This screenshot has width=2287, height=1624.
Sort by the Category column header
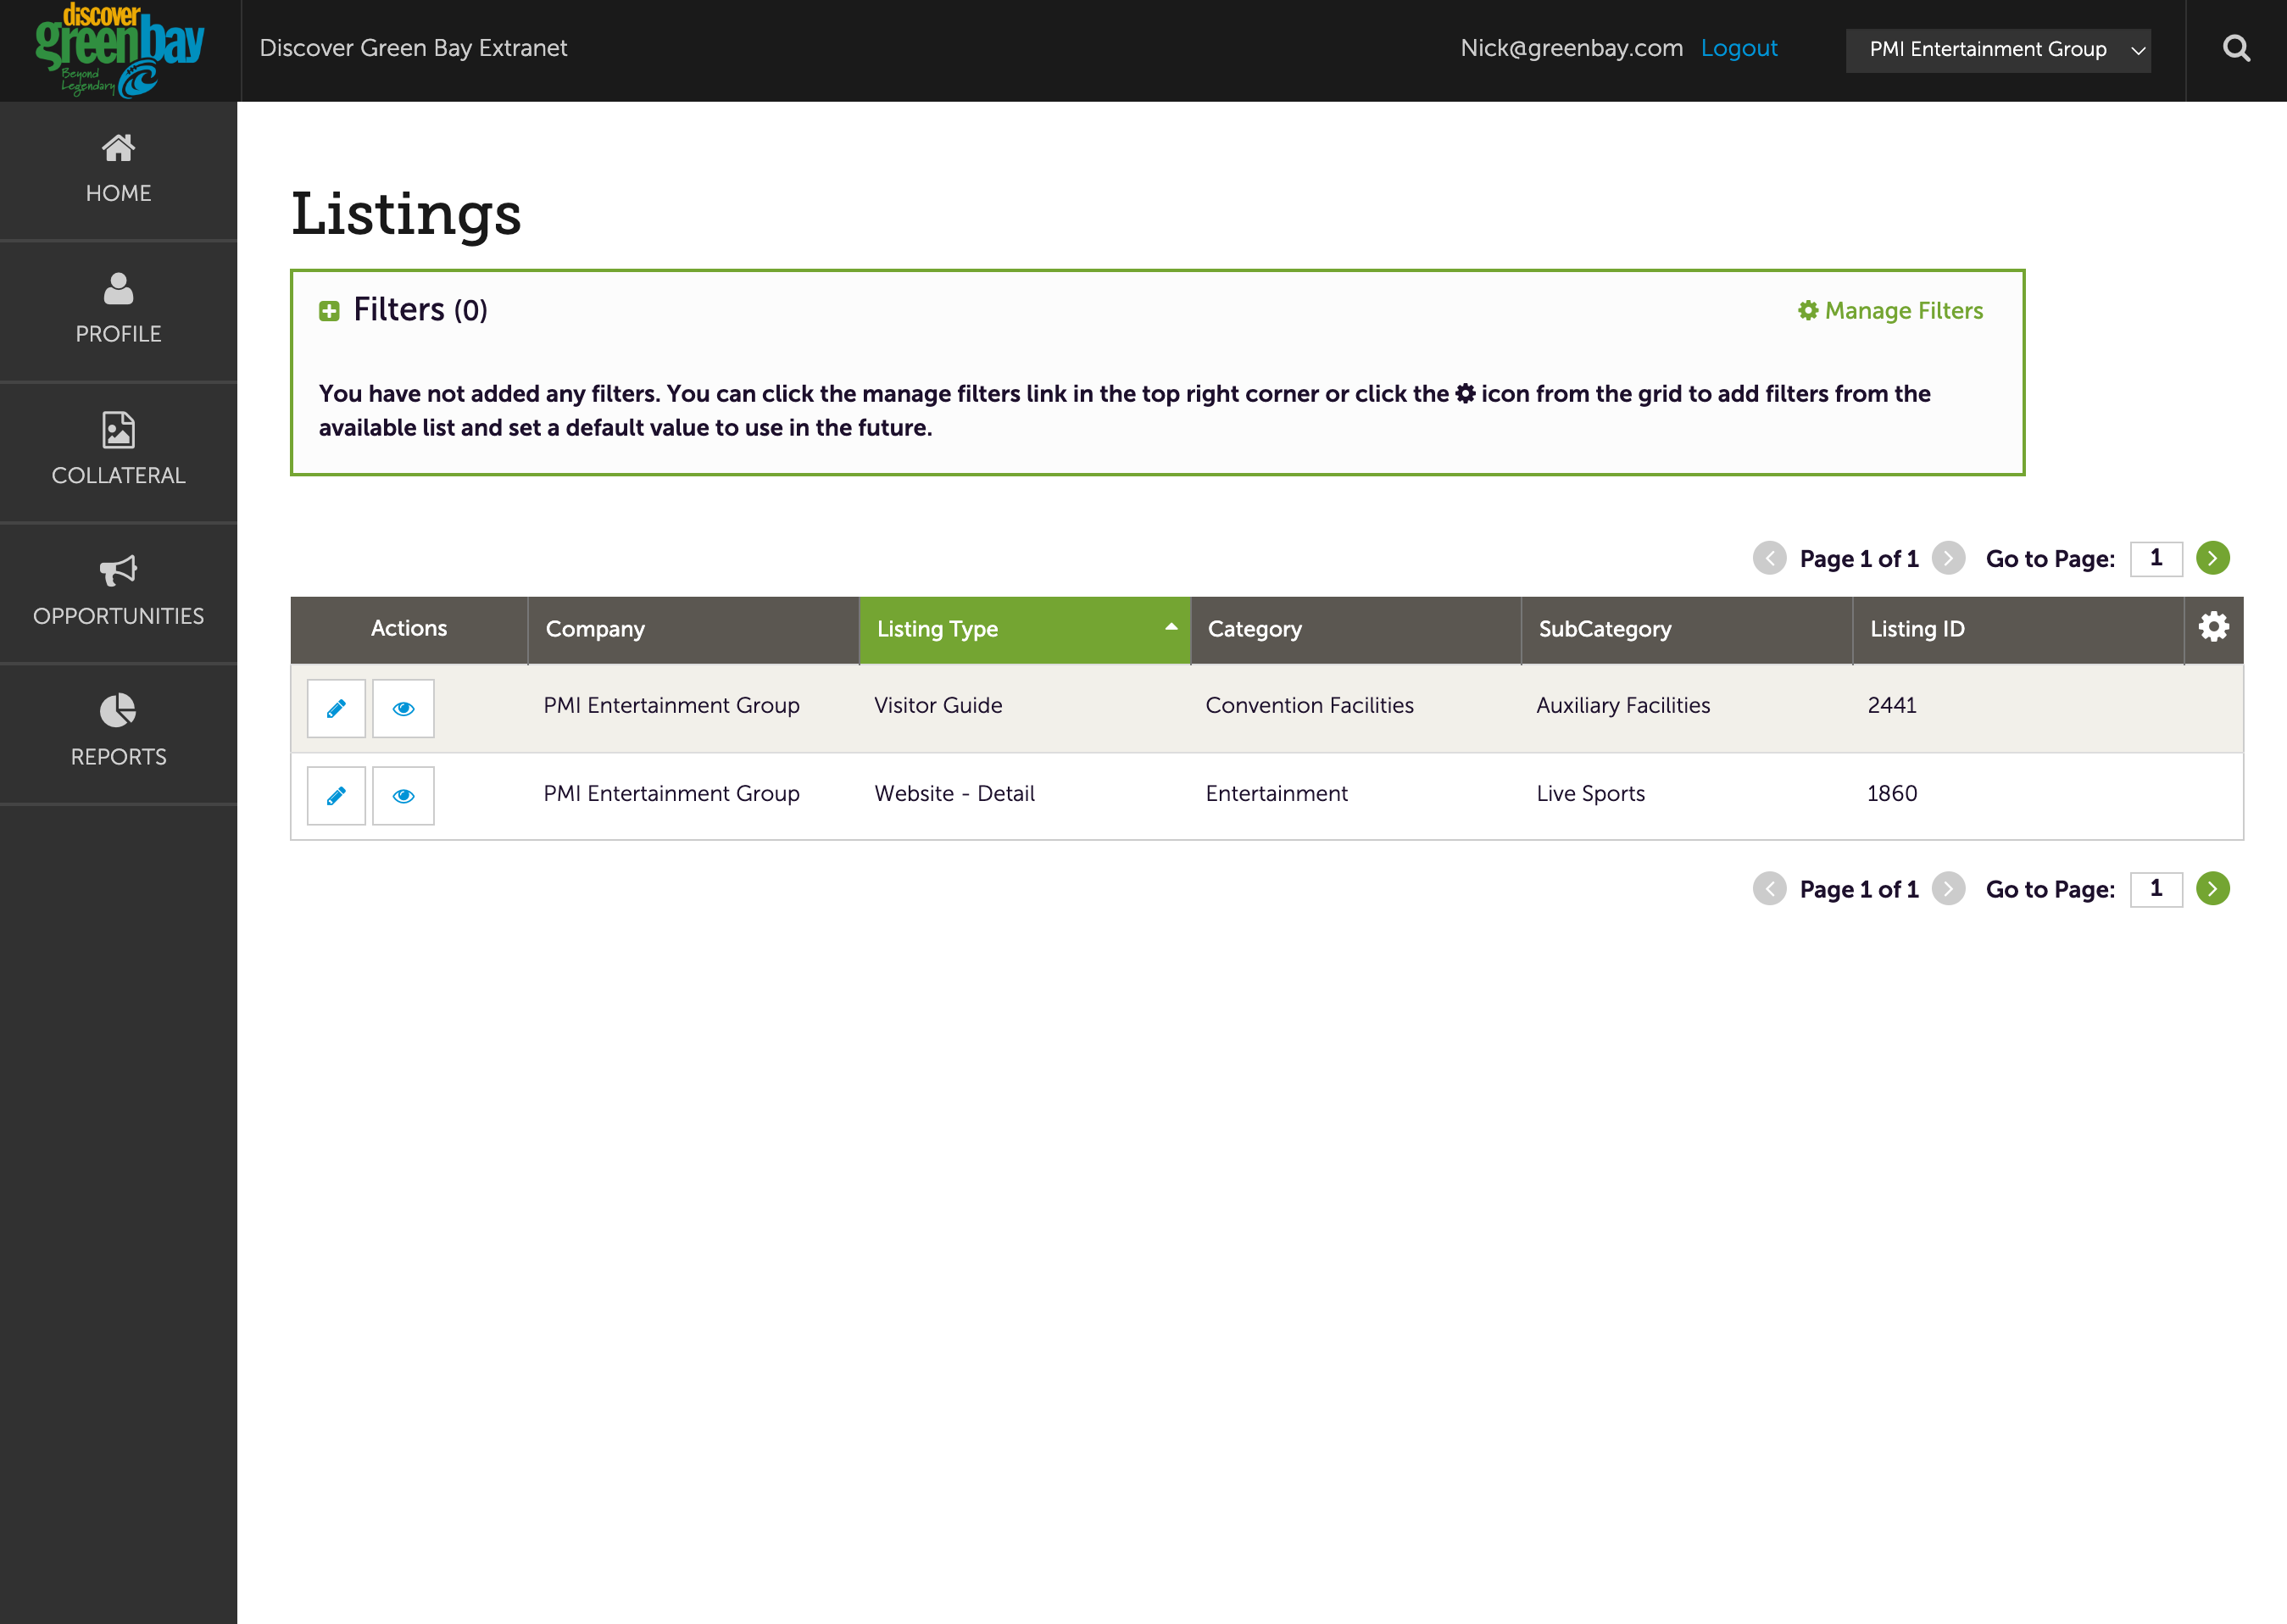(x=1355, y=629)
